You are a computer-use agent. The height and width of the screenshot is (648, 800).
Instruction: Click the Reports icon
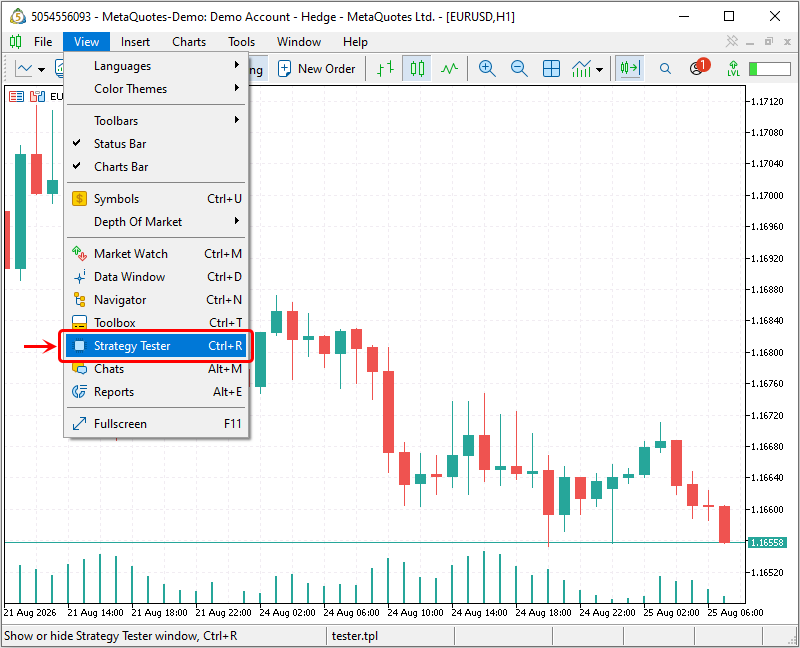80,392
